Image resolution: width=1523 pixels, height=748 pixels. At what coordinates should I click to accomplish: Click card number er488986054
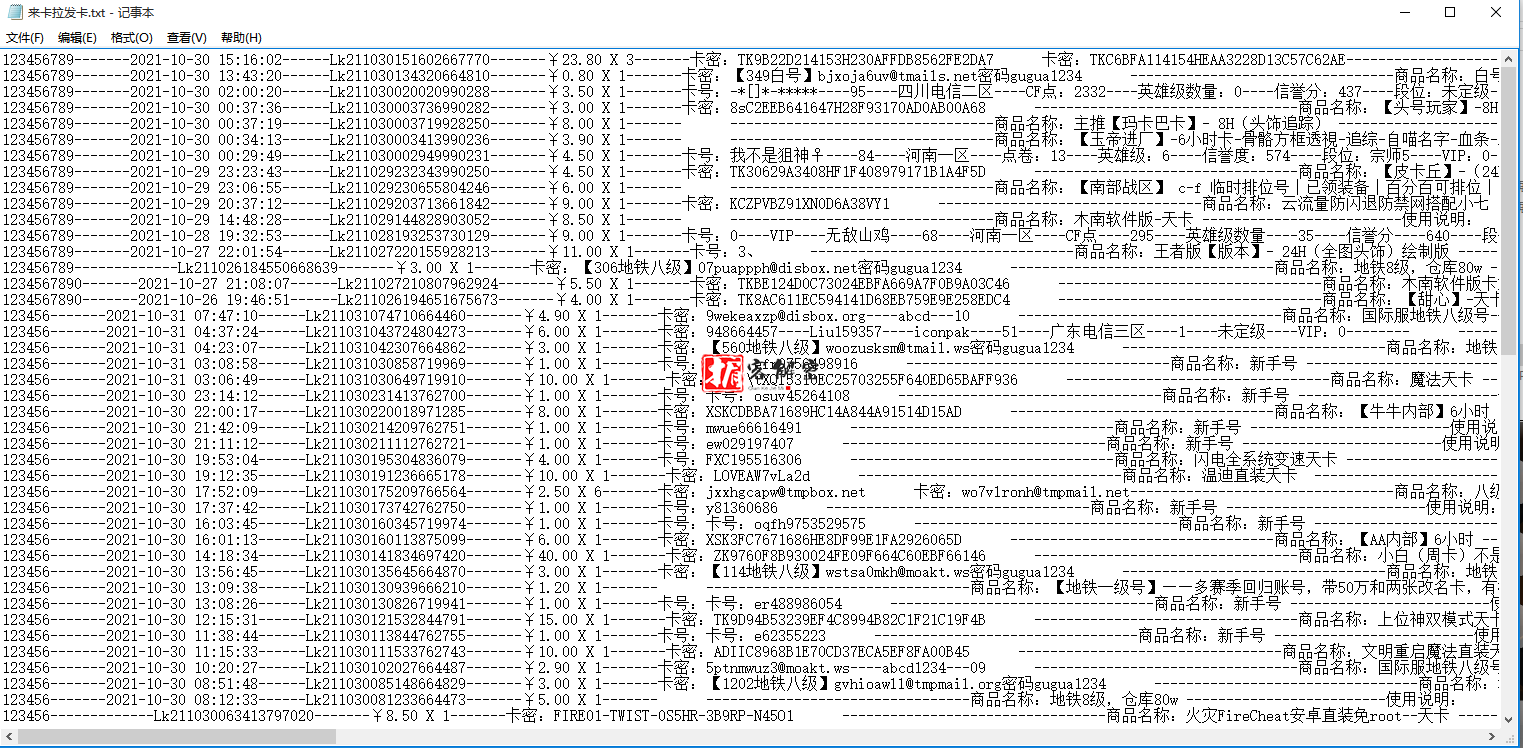[797, 604]
